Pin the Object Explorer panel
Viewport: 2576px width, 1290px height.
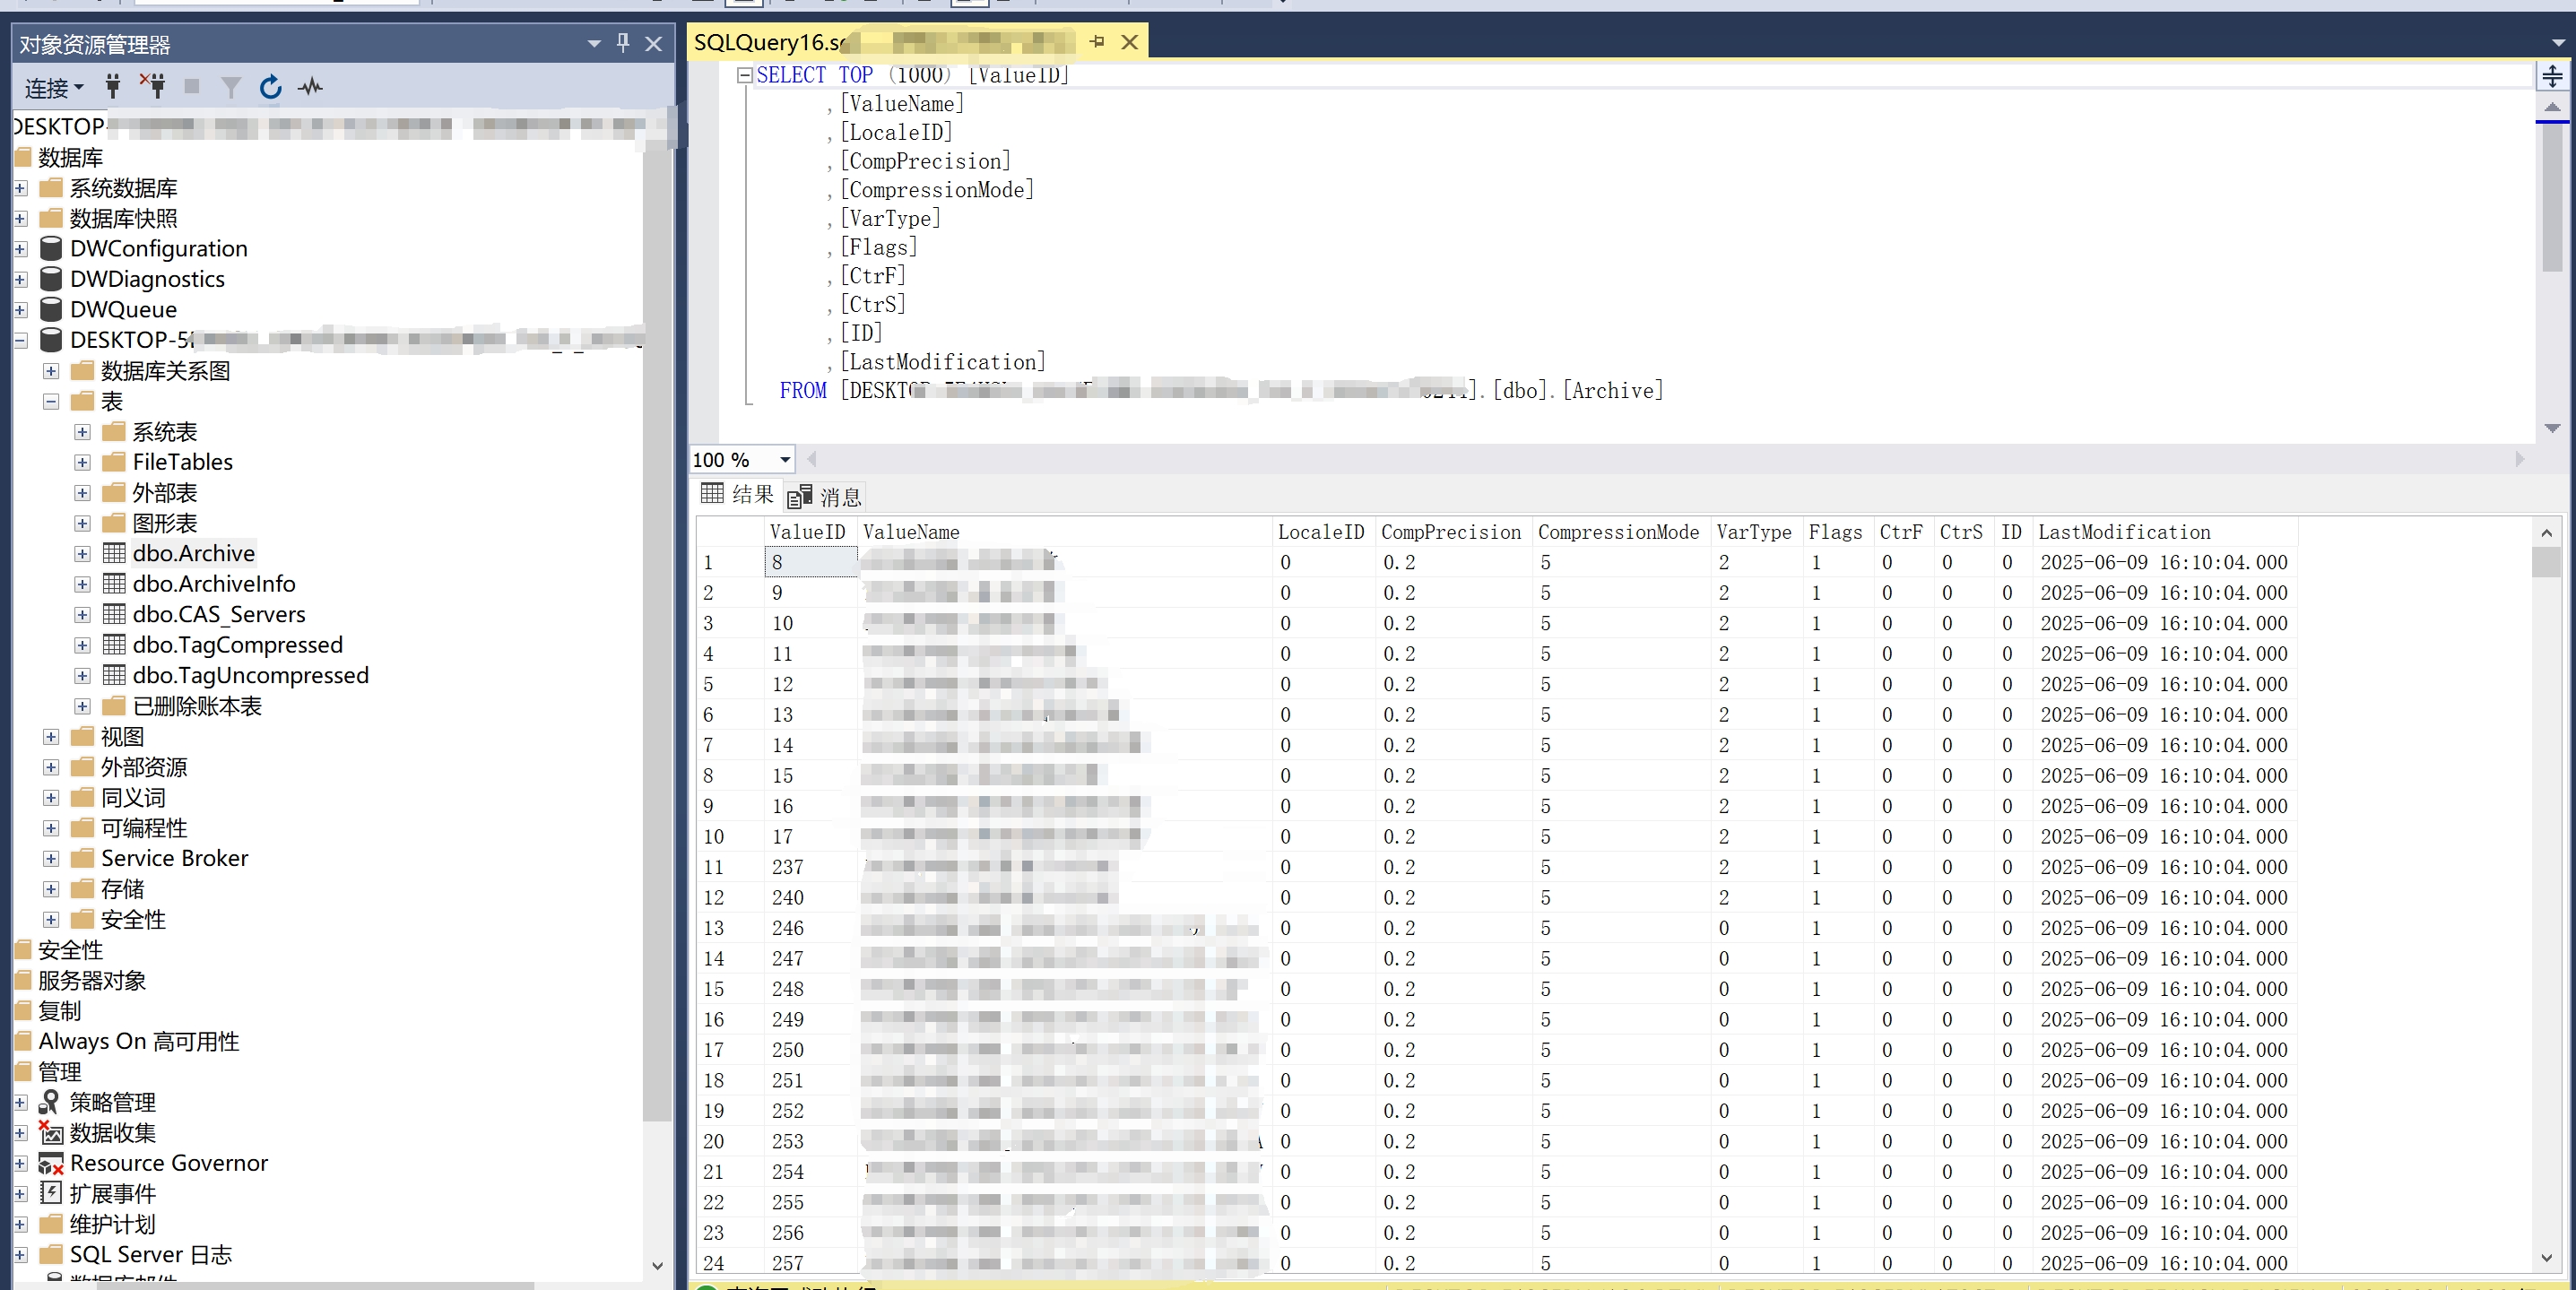point(623,43)
